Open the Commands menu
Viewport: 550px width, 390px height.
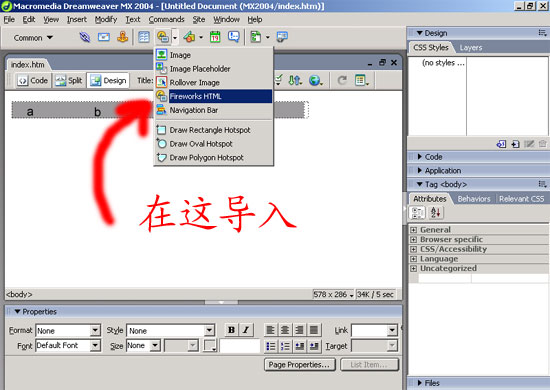(166, 20)
